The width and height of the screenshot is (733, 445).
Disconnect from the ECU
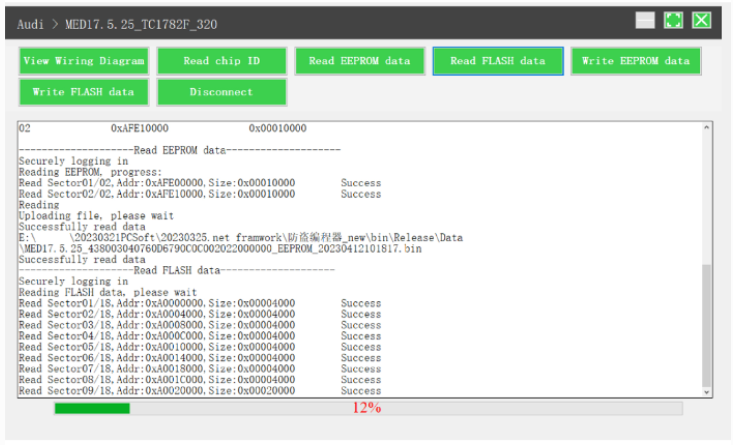pyautogui.click(x=221, y=92)
